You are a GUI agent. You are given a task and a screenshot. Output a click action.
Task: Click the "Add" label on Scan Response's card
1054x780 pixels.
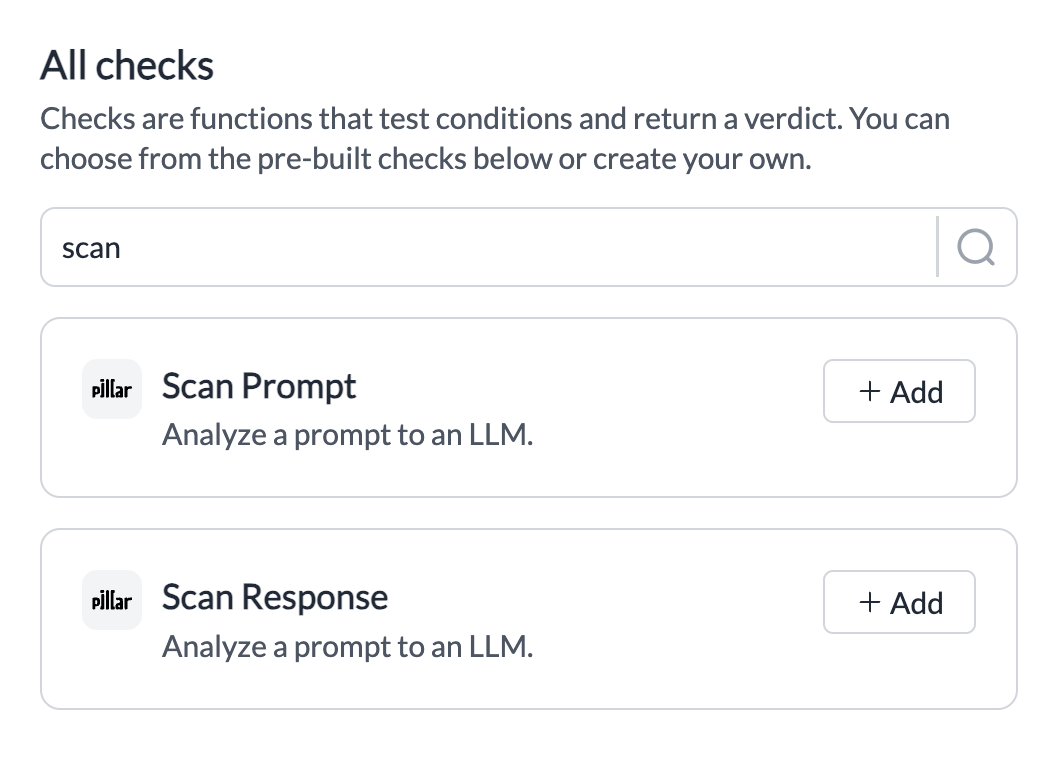click(x=916, y=603)
